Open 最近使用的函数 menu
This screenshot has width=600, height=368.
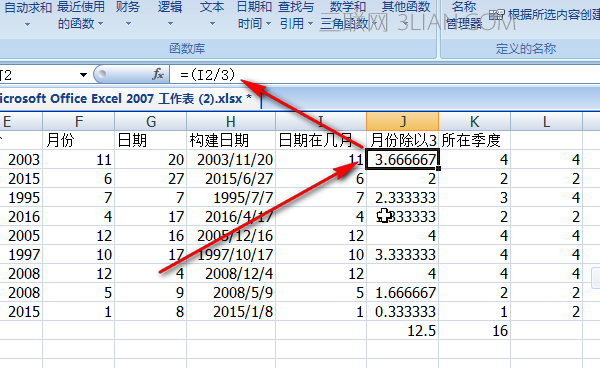(81, 15)
